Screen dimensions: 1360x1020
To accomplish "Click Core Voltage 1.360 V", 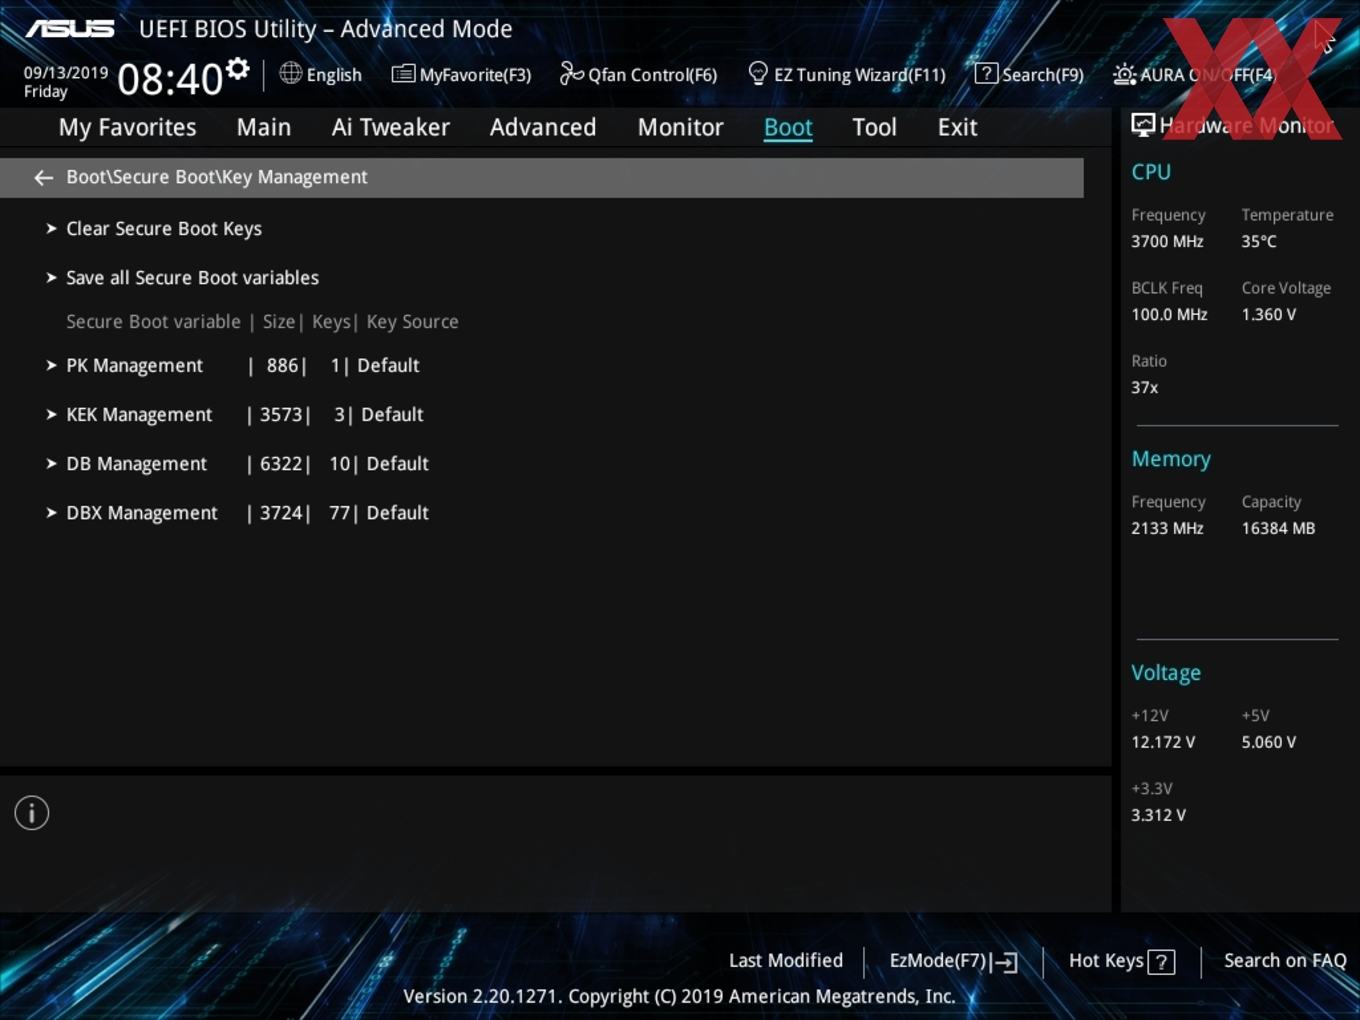I will (1269, 314).
